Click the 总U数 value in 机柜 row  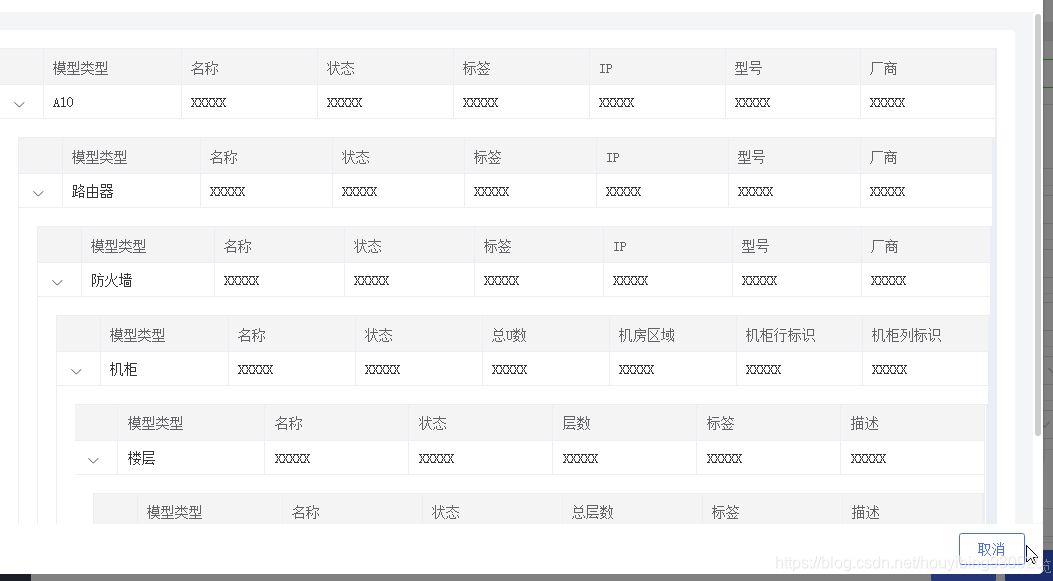coord(509,369)
